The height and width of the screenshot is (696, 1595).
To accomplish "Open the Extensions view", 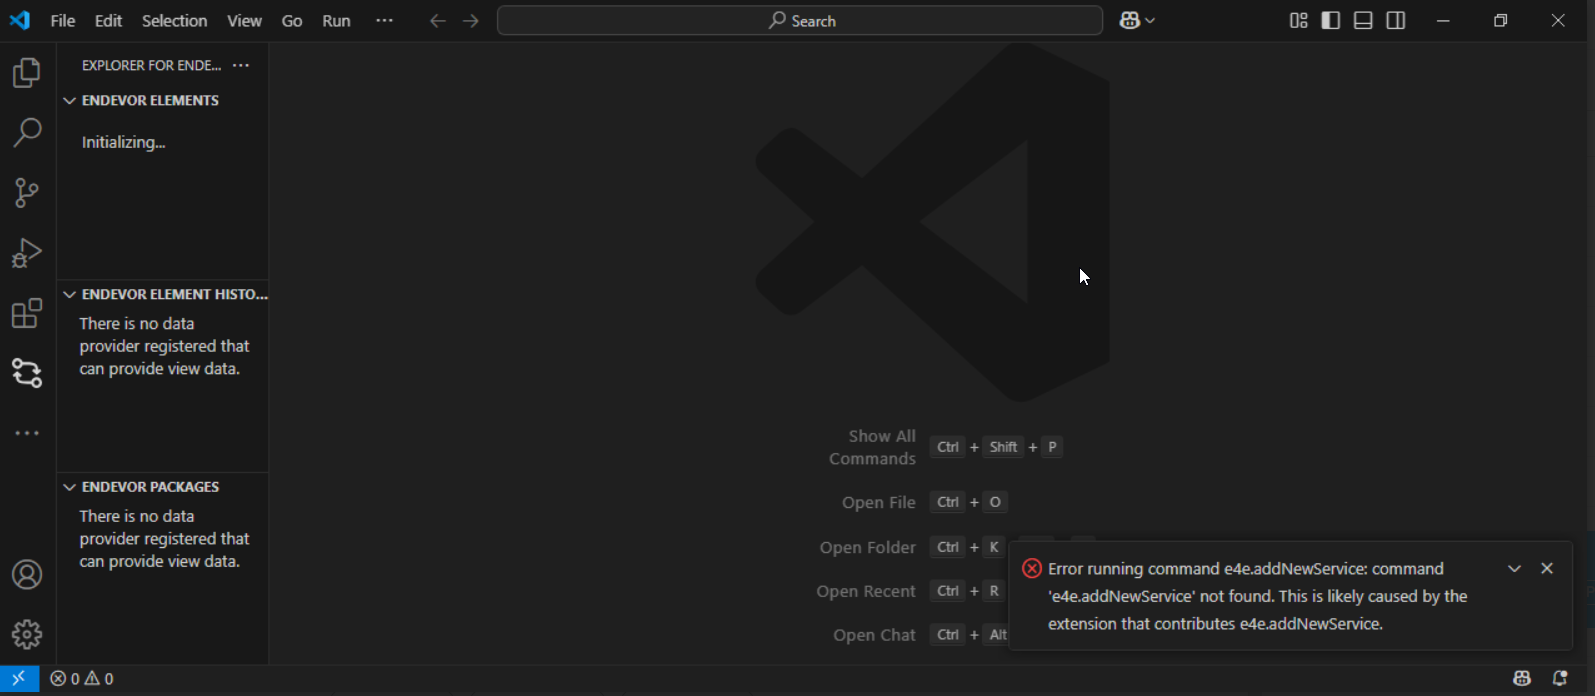I will [x=27, y=313].
